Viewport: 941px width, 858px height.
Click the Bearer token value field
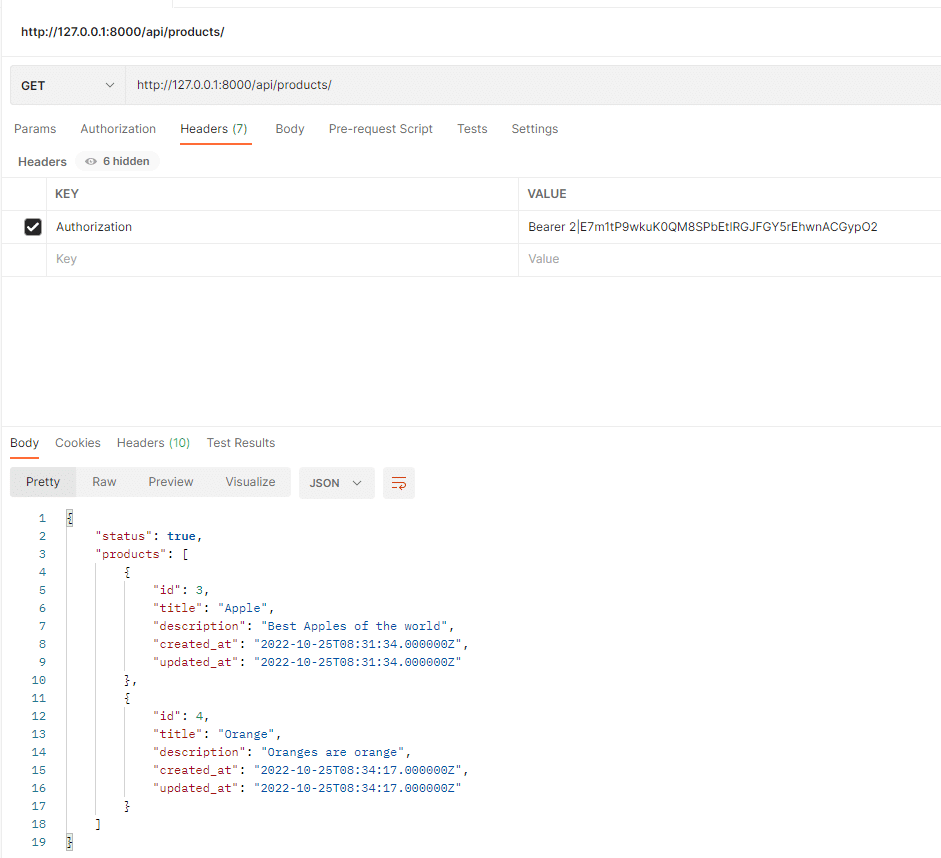click(702, 227)
